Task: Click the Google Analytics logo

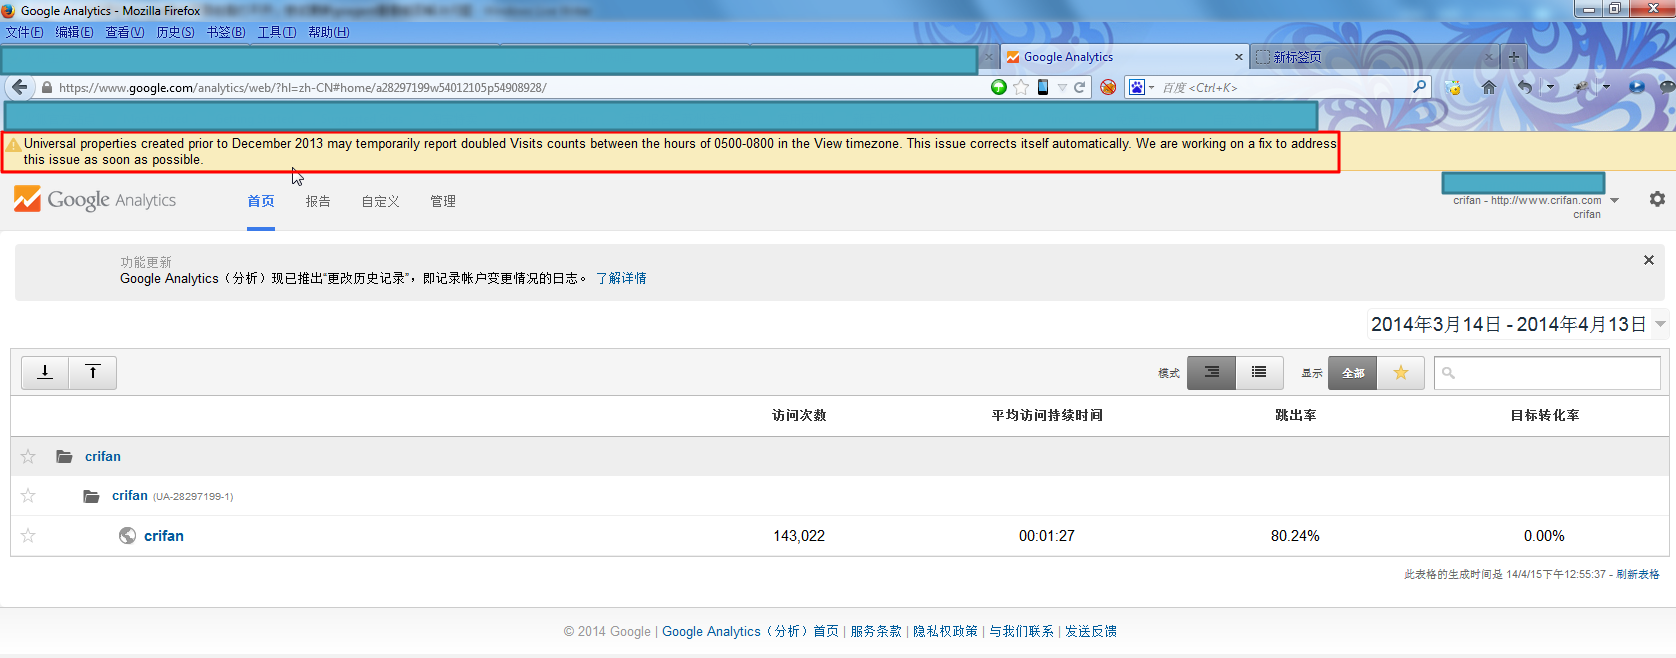Action: point(95,199)
